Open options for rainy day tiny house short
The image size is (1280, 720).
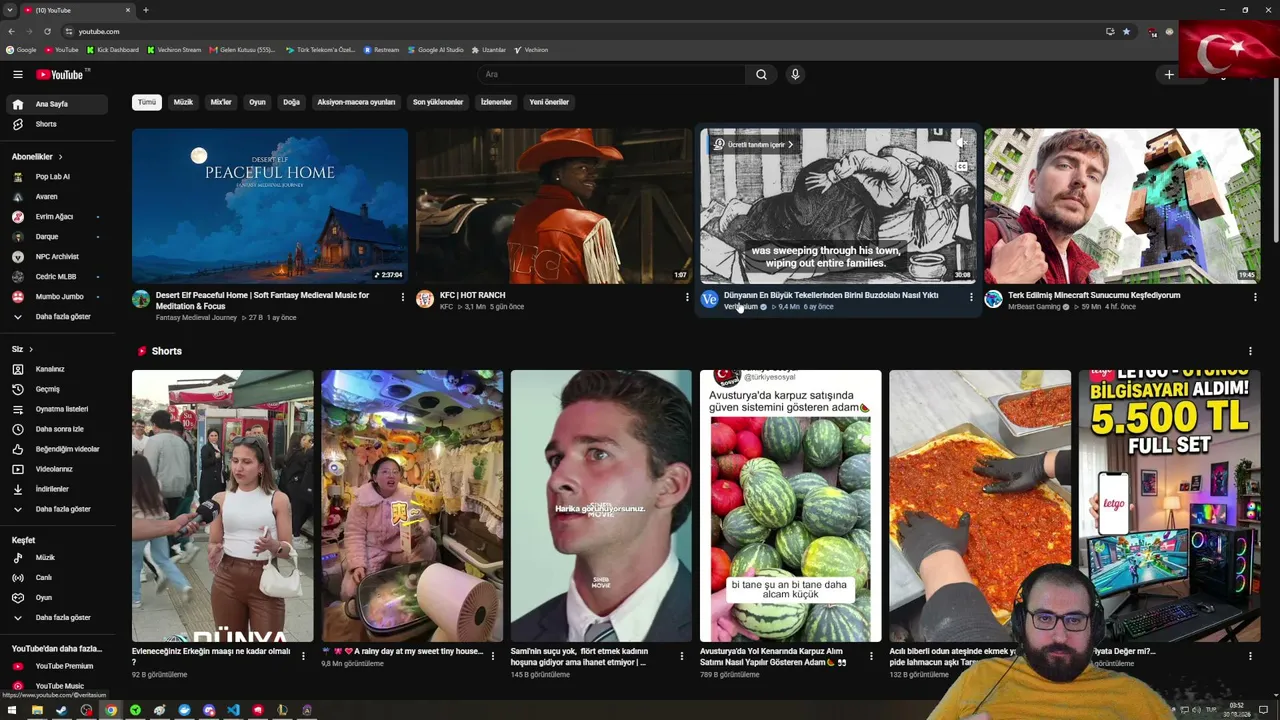coord(492,656)
